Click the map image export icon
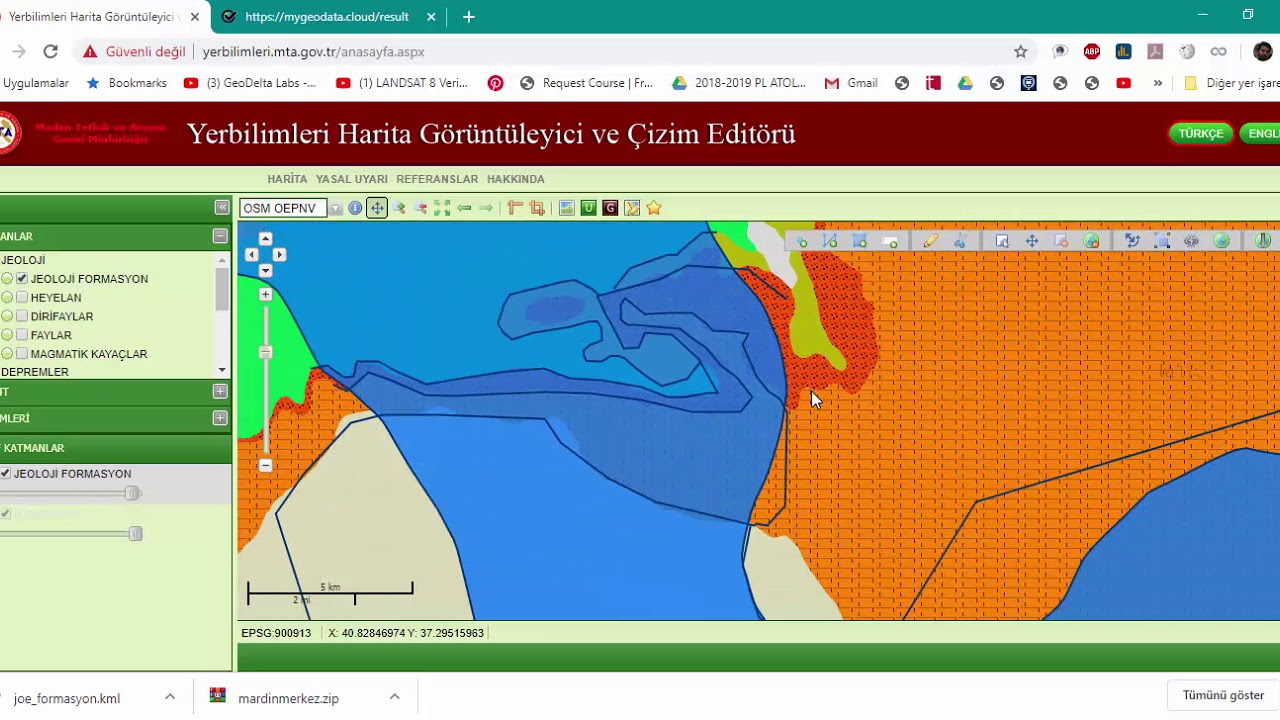The height and width of the screenshot is (720, 1280). pos(567,208)
